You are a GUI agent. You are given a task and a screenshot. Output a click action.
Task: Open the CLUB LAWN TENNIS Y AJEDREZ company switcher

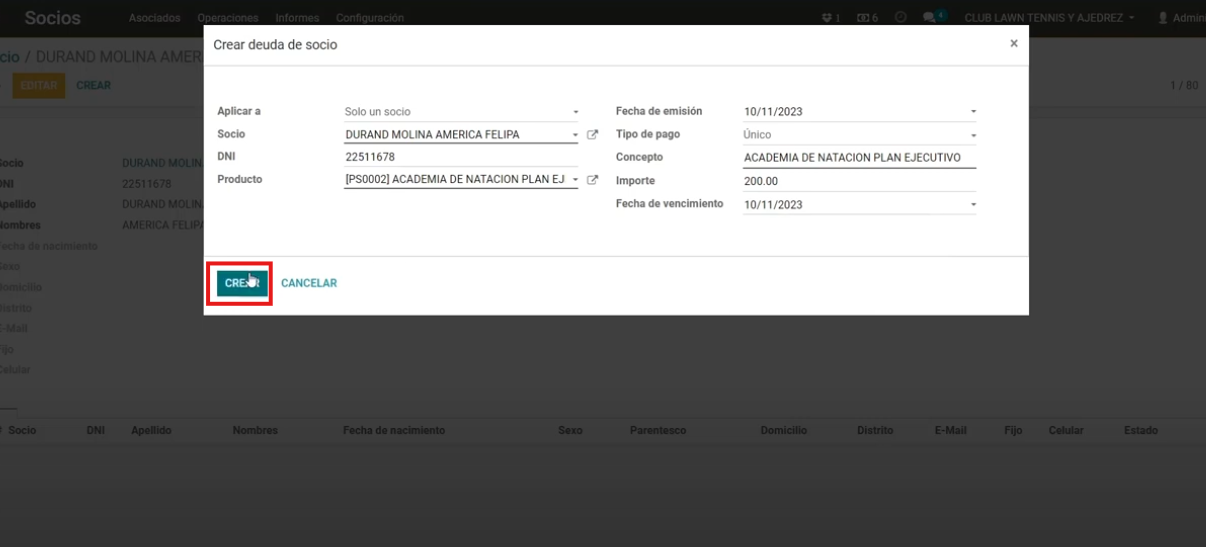(x=1050, y=18)
